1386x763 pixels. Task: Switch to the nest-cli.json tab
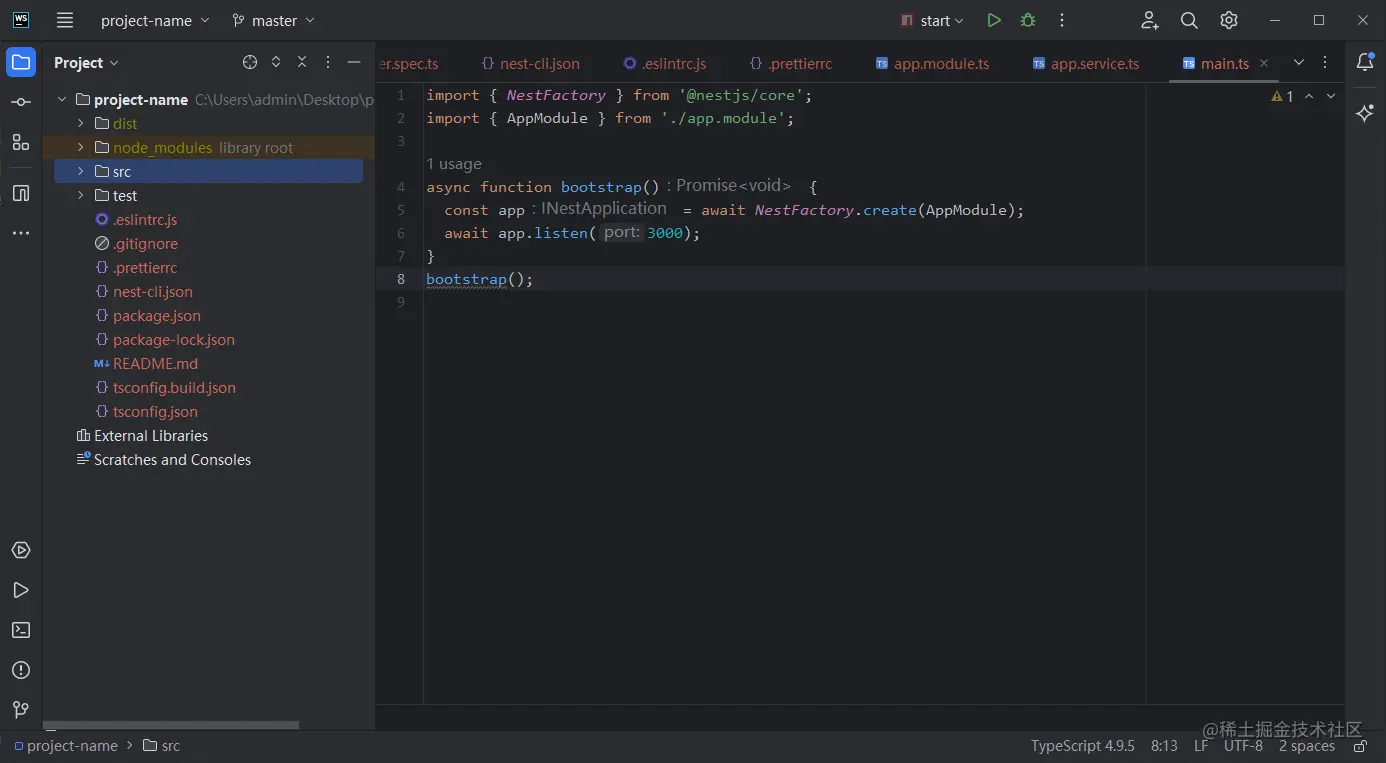pos(539,63)
